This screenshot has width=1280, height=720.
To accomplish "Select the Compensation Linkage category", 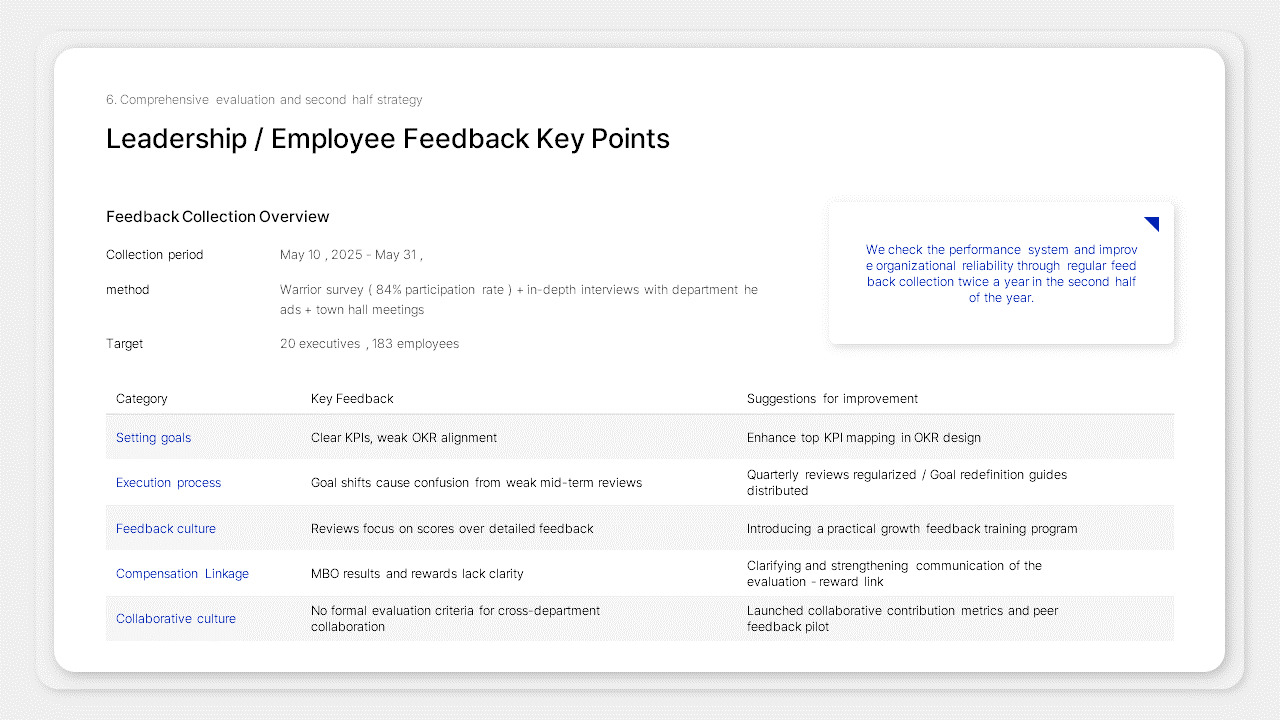I will (x=182, y=573).
